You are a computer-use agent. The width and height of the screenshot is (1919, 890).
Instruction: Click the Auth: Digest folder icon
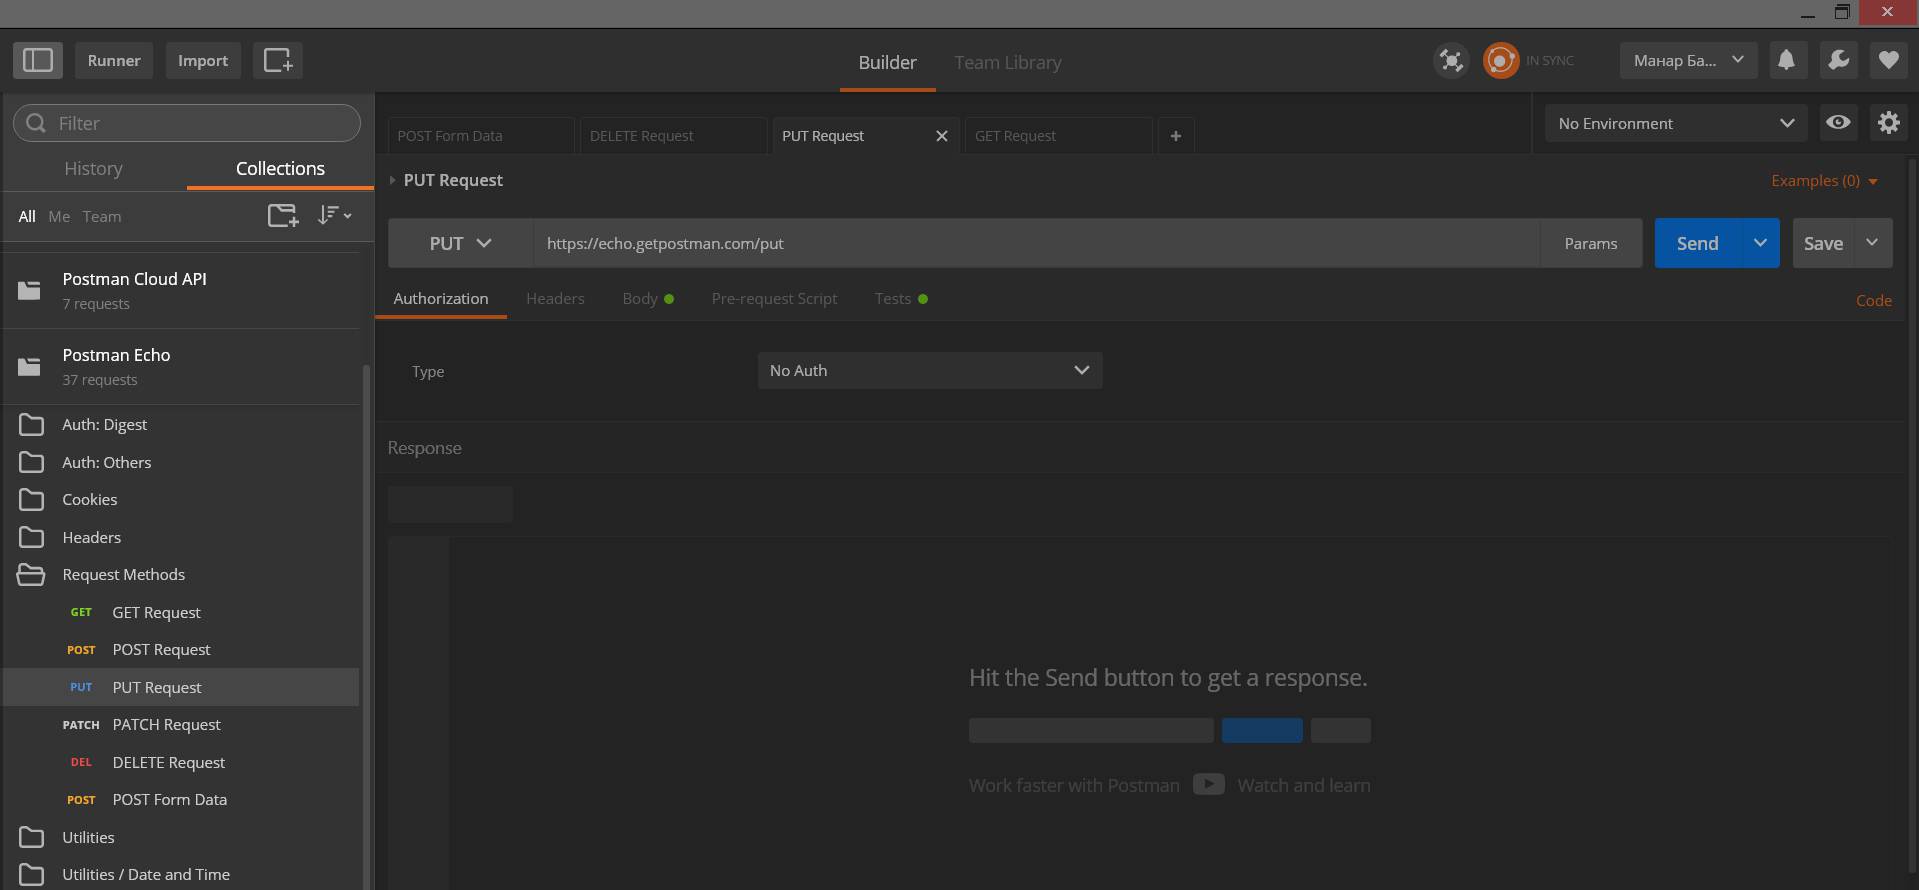[31, 424]
